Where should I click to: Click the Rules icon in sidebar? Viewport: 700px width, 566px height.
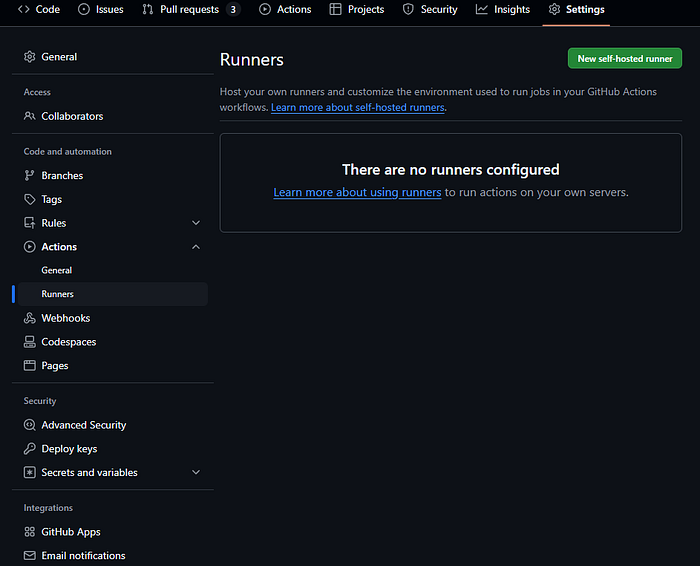(x=29, y=223)
